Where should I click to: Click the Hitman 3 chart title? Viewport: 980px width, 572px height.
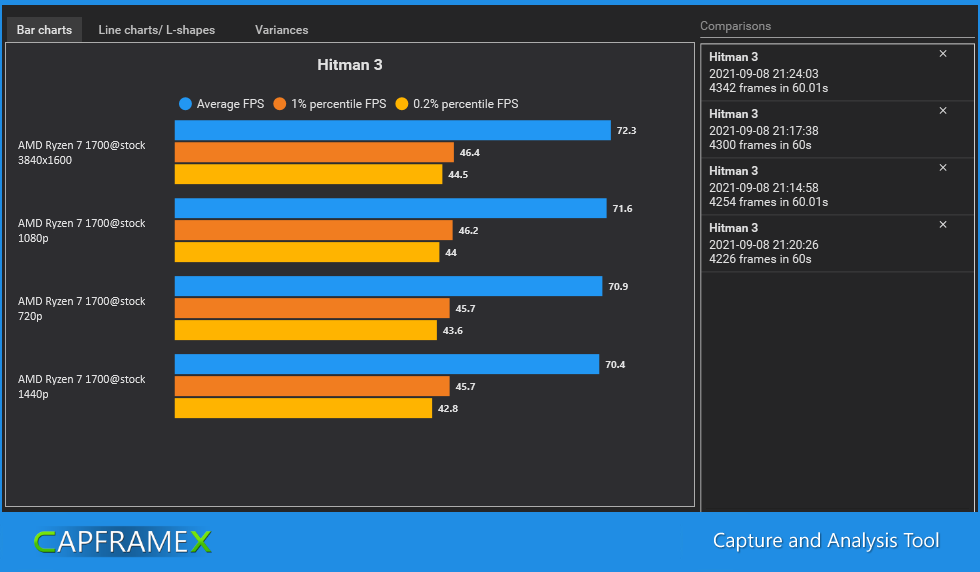349,65
